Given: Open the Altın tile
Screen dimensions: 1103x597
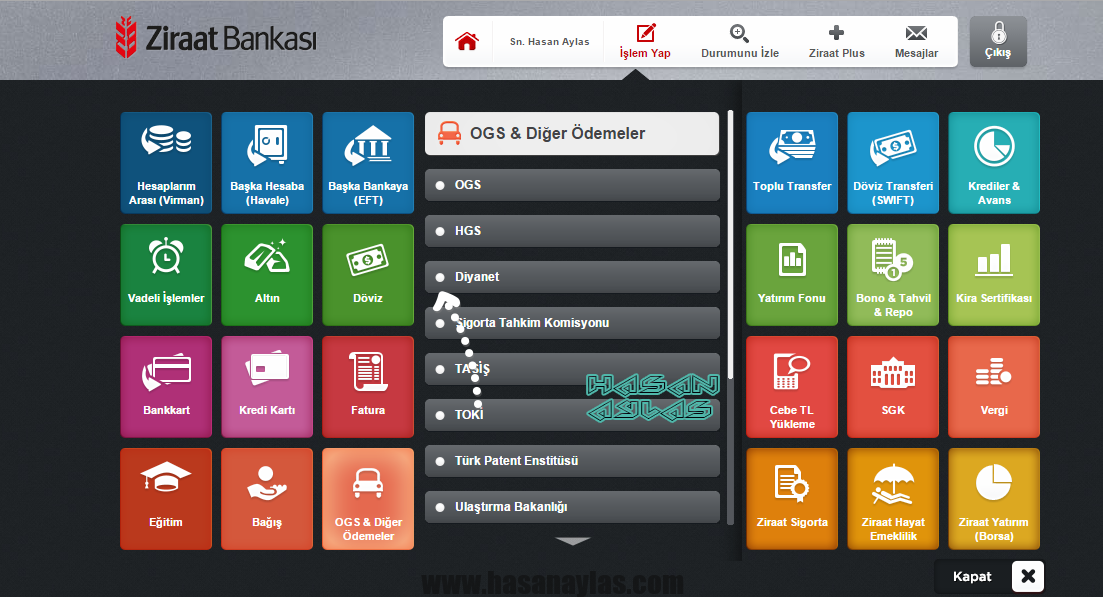Looking at the screenshot, I should [267, 274].
